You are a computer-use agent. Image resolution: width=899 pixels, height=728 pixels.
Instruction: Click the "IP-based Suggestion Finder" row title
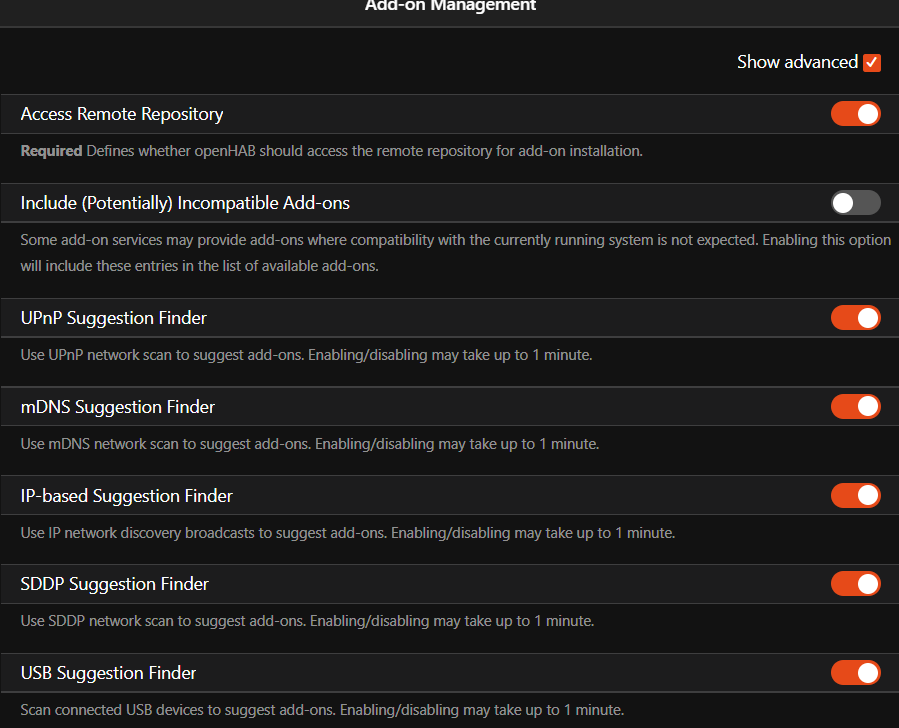point(127,496)
